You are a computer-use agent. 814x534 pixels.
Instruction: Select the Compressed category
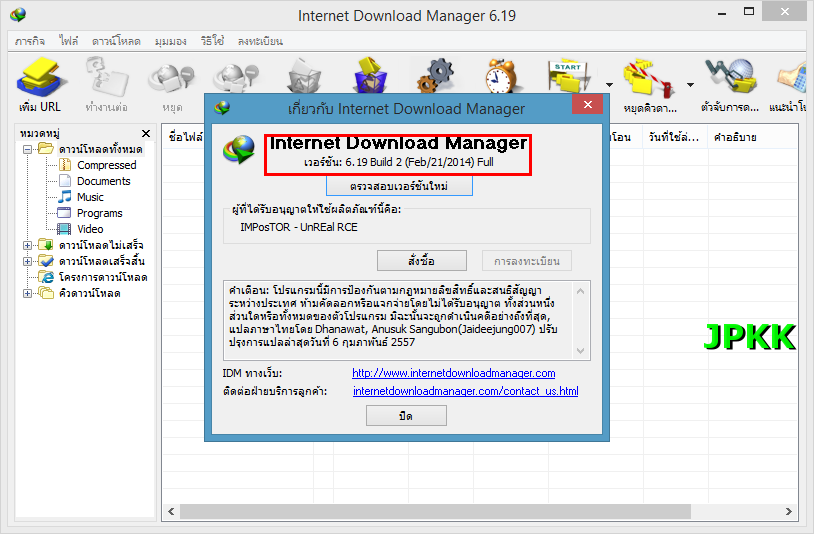(x=106, y=165)
